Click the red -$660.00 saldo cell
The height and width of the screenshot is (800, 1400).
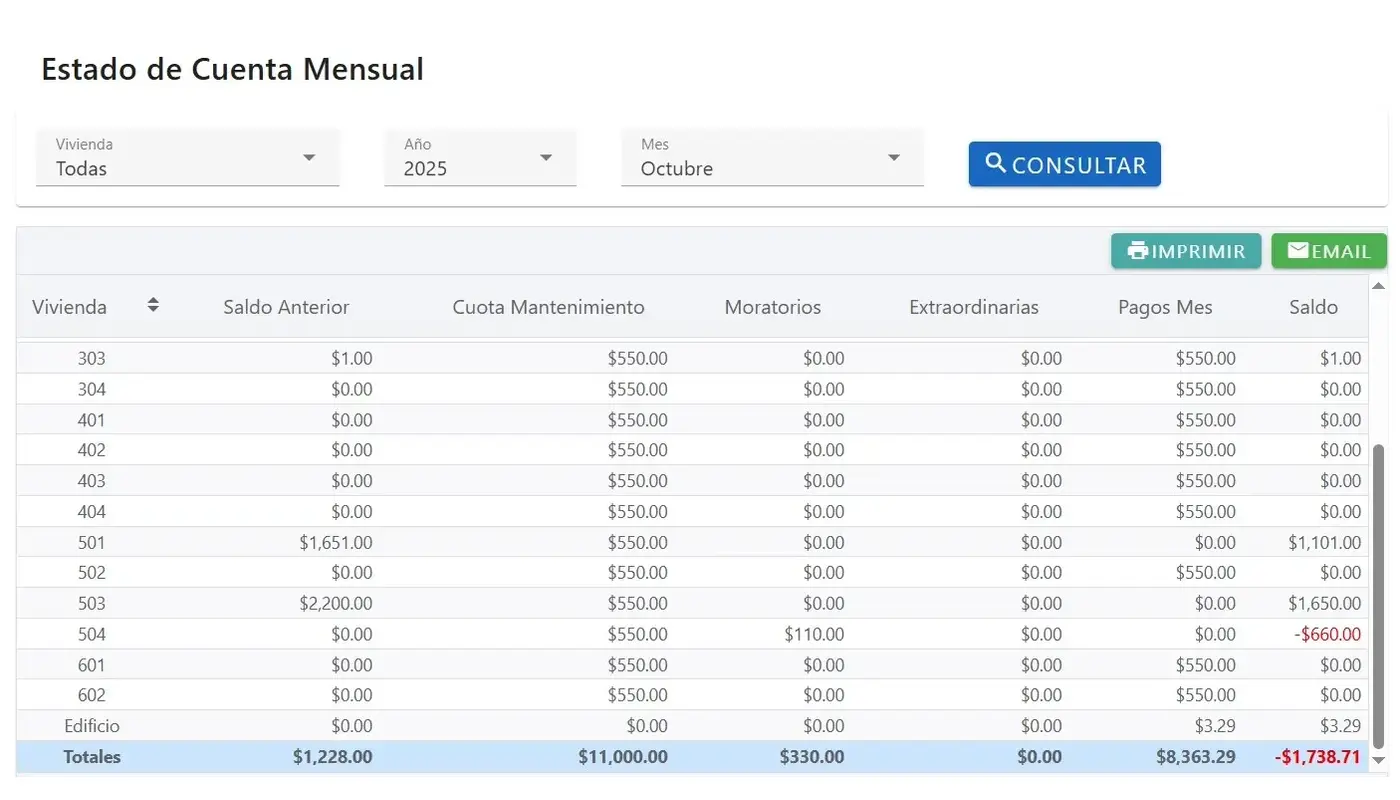pyautogui.click(x=1326, y=634)
